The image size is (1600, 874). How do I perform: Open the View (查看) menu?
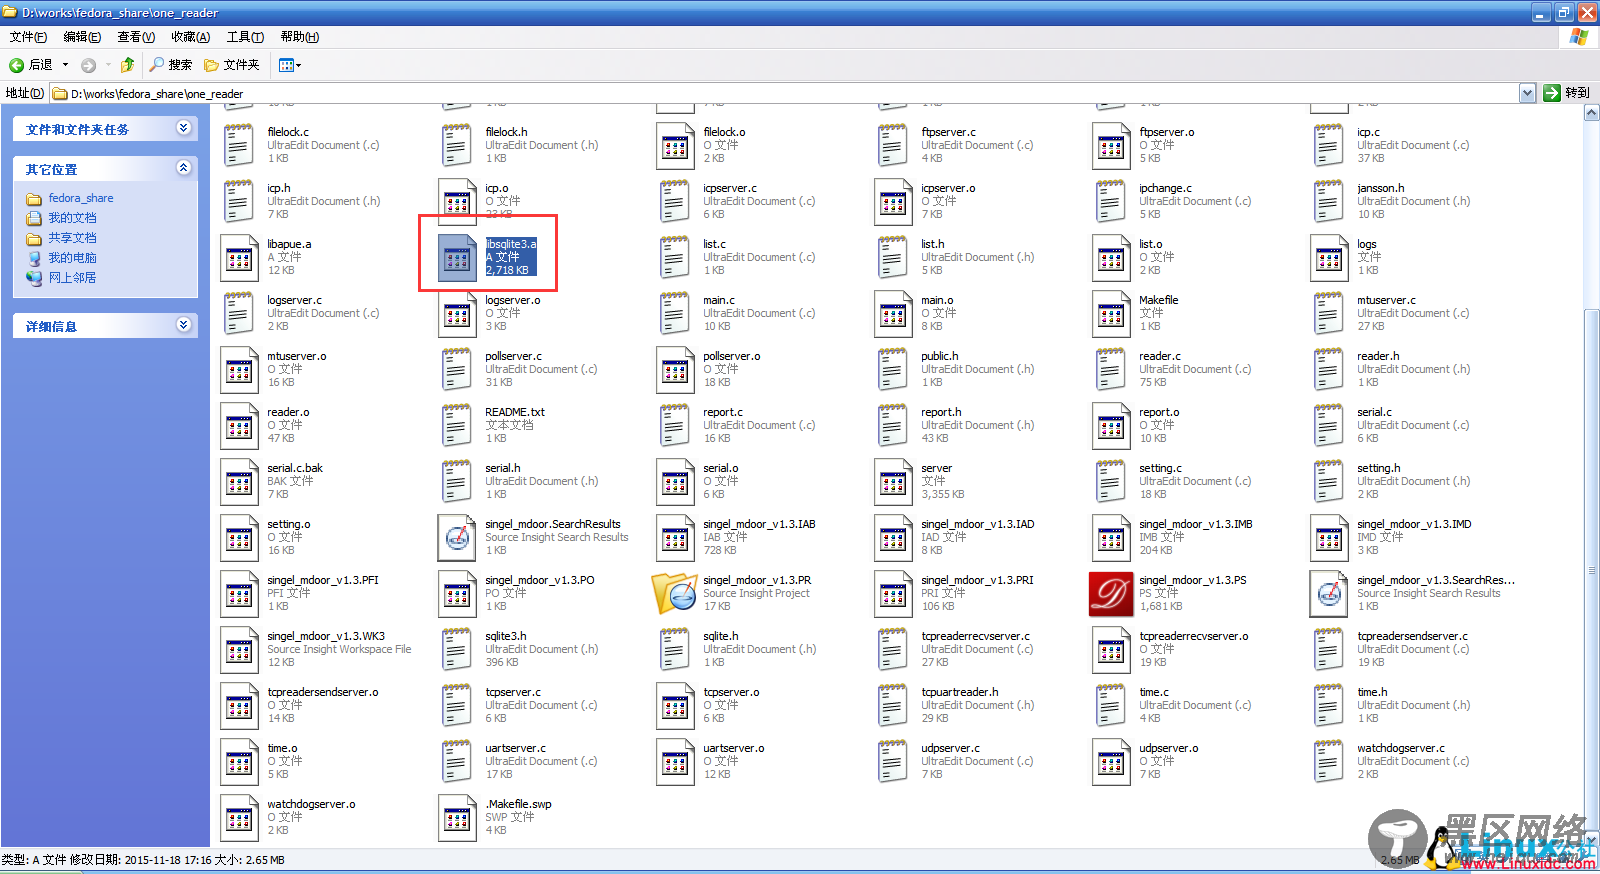(136, 37)
